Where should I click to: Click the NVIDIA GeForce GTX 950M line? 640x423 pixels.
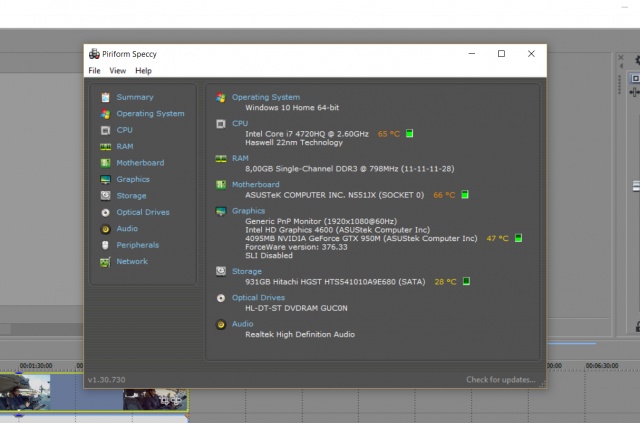point(361,238)
